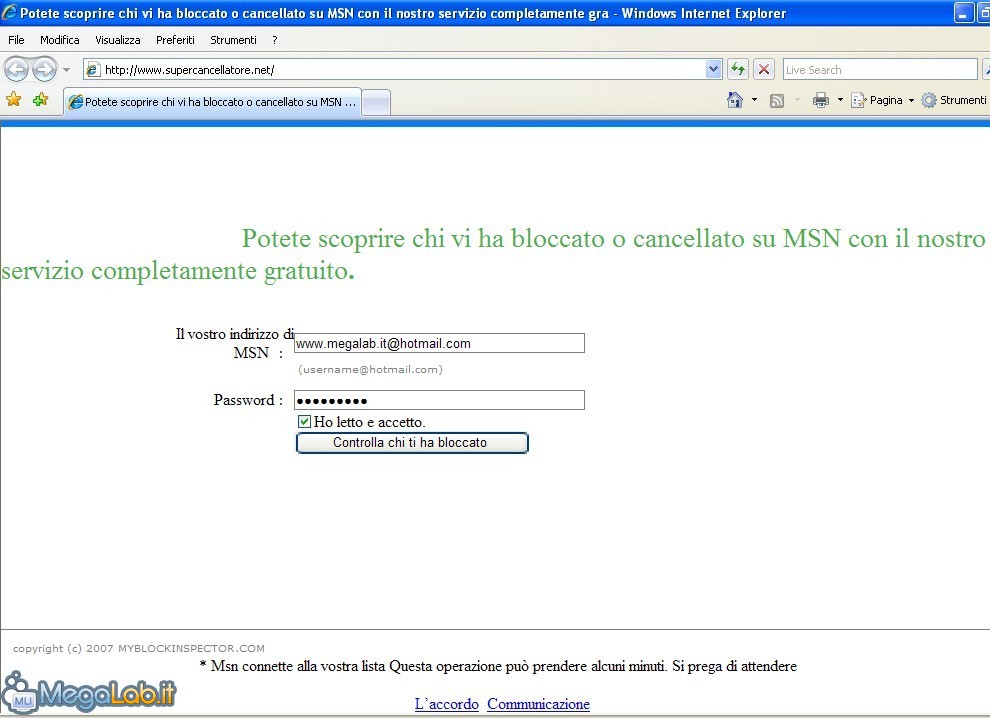The width and height of the screenshot is (990, 718).
Task: Open the Strumenti menu in menu bar
Action: (x=233, y=40)
